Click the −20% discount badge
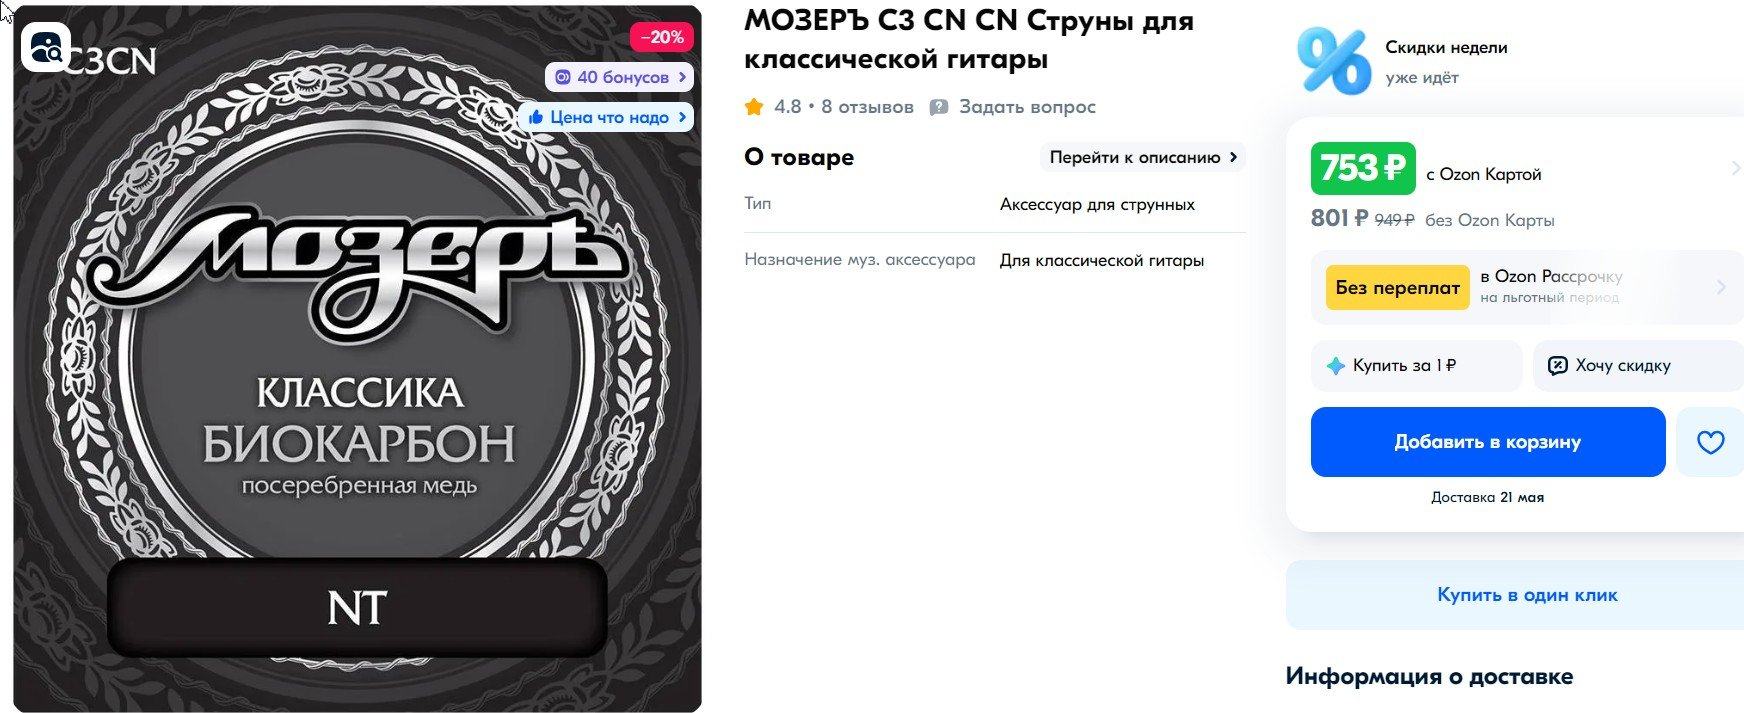 tap(662, 37)
